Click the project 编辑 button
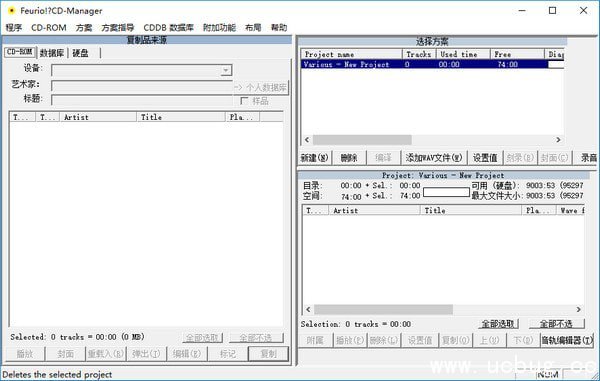The image size is (600, 381). (383, 158)
